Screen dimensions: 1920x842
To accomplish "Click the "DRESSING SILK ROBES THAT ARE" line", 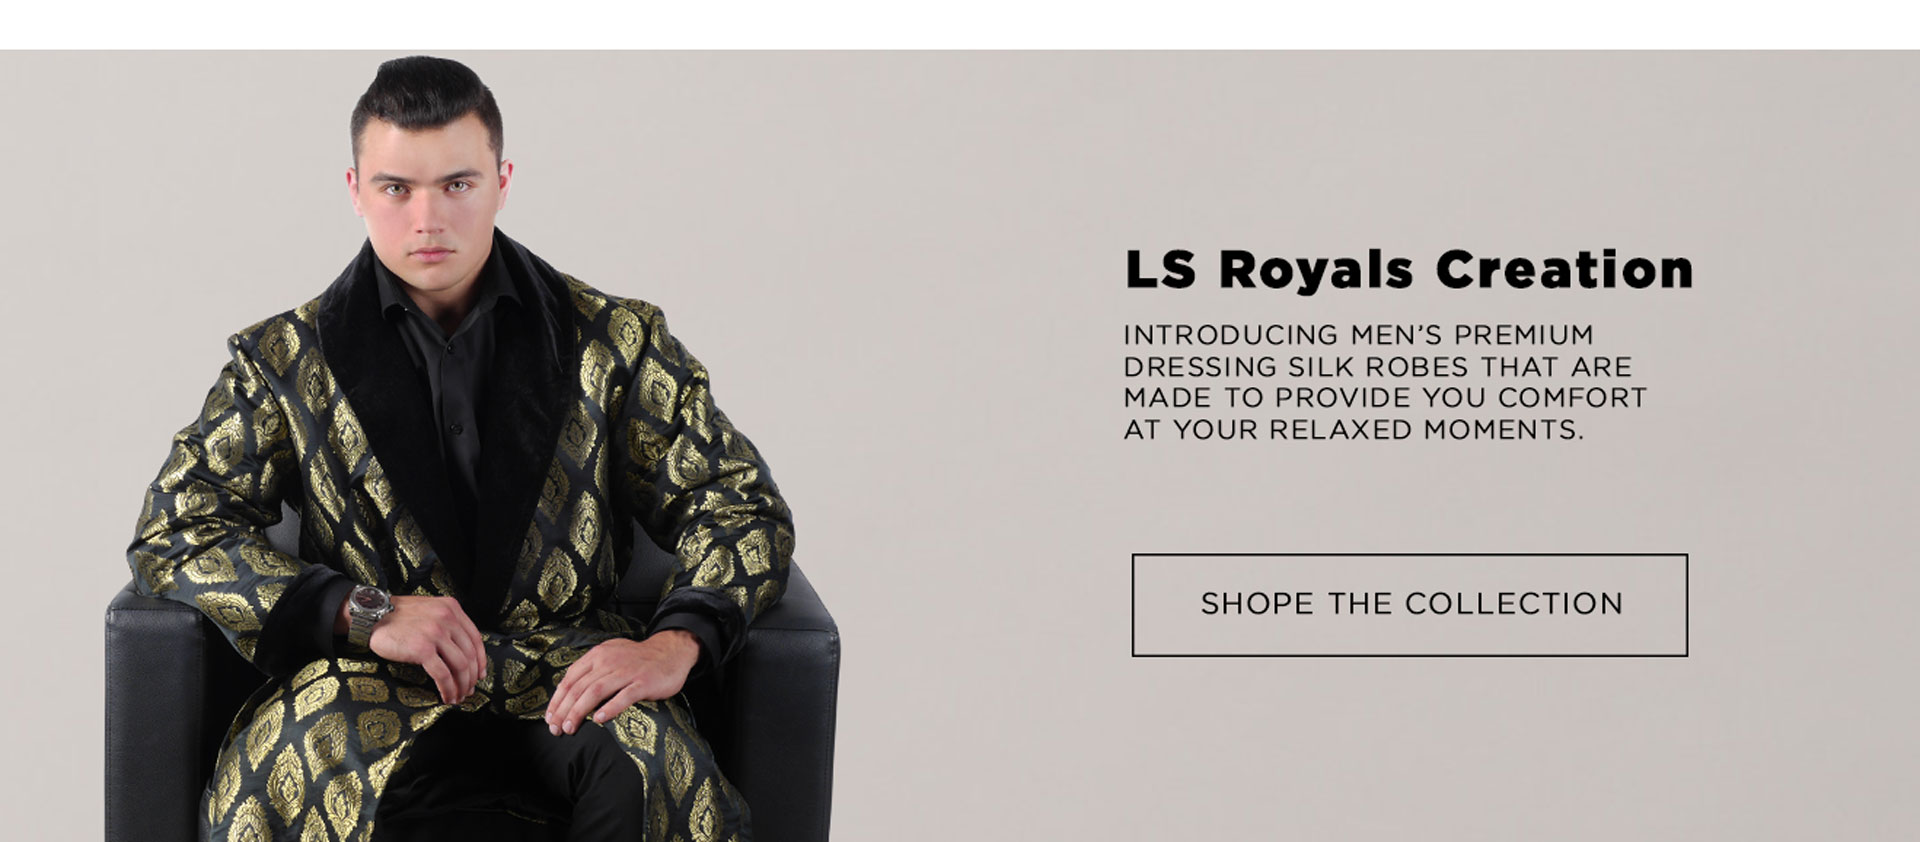I will point(1378,367).
